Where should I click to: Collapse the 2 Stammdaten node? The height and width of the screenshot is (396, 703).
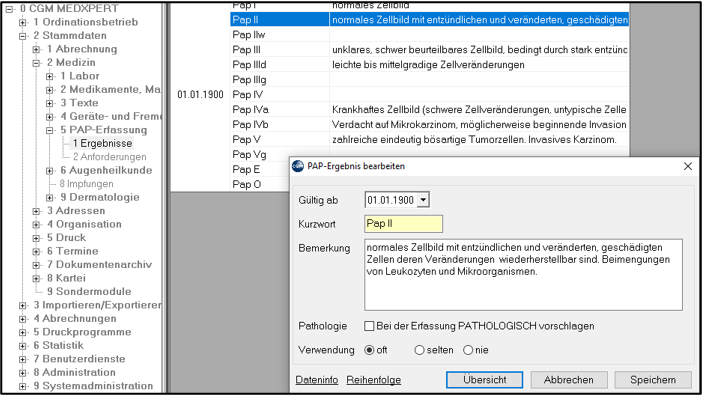(22, 36)
